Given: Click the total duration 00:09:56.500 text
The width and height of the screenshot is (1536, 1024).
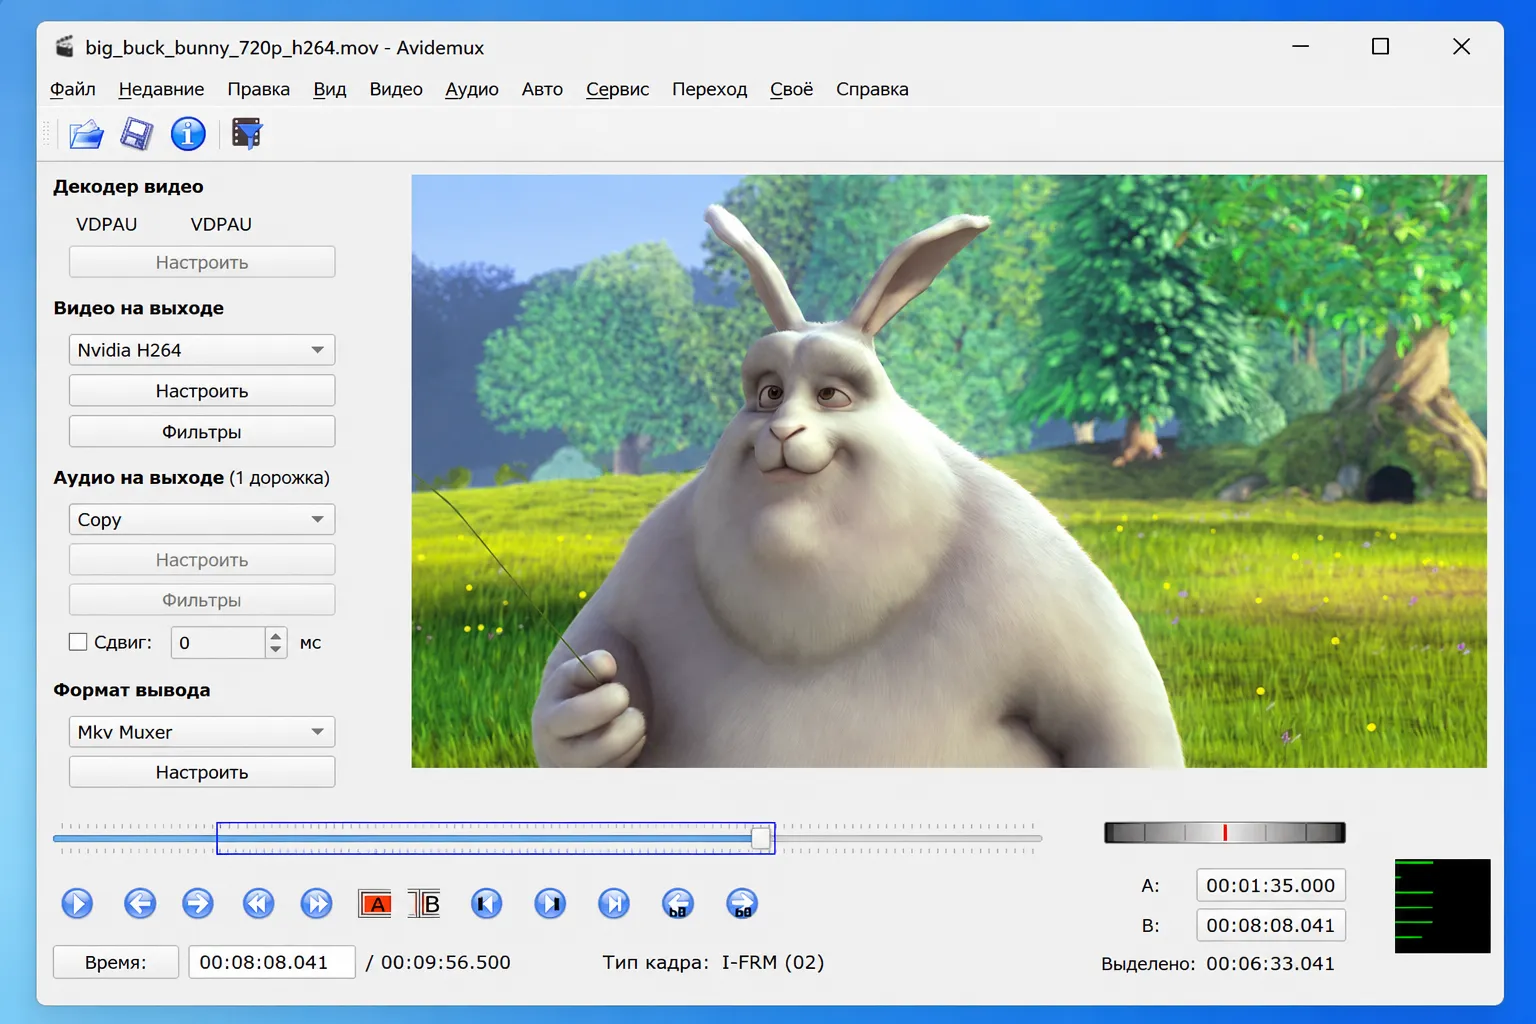Looking at the screenshot, I should pos(446,962).
